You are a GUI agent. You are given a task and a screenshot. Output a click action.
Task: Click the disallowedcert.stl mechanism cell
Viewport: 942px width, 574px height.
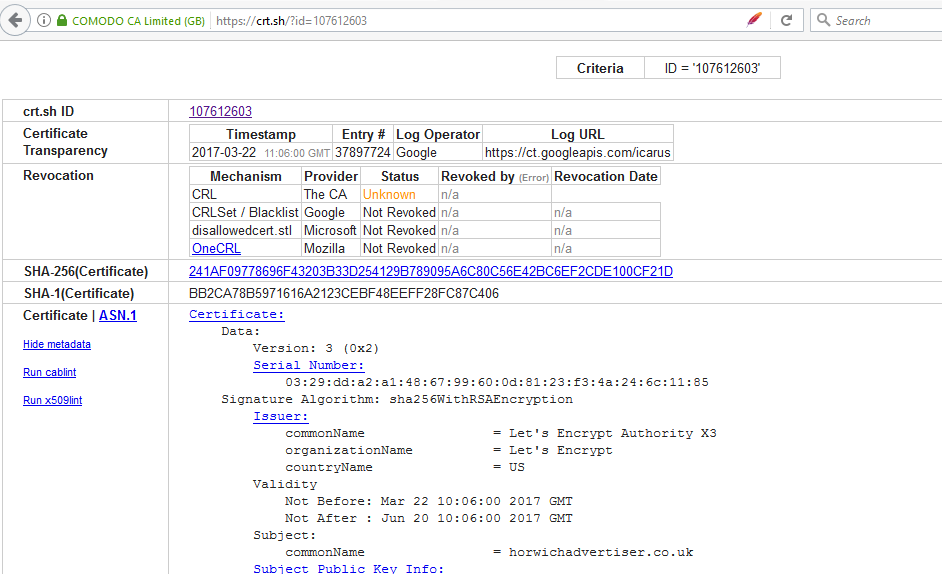coord(245,231)
